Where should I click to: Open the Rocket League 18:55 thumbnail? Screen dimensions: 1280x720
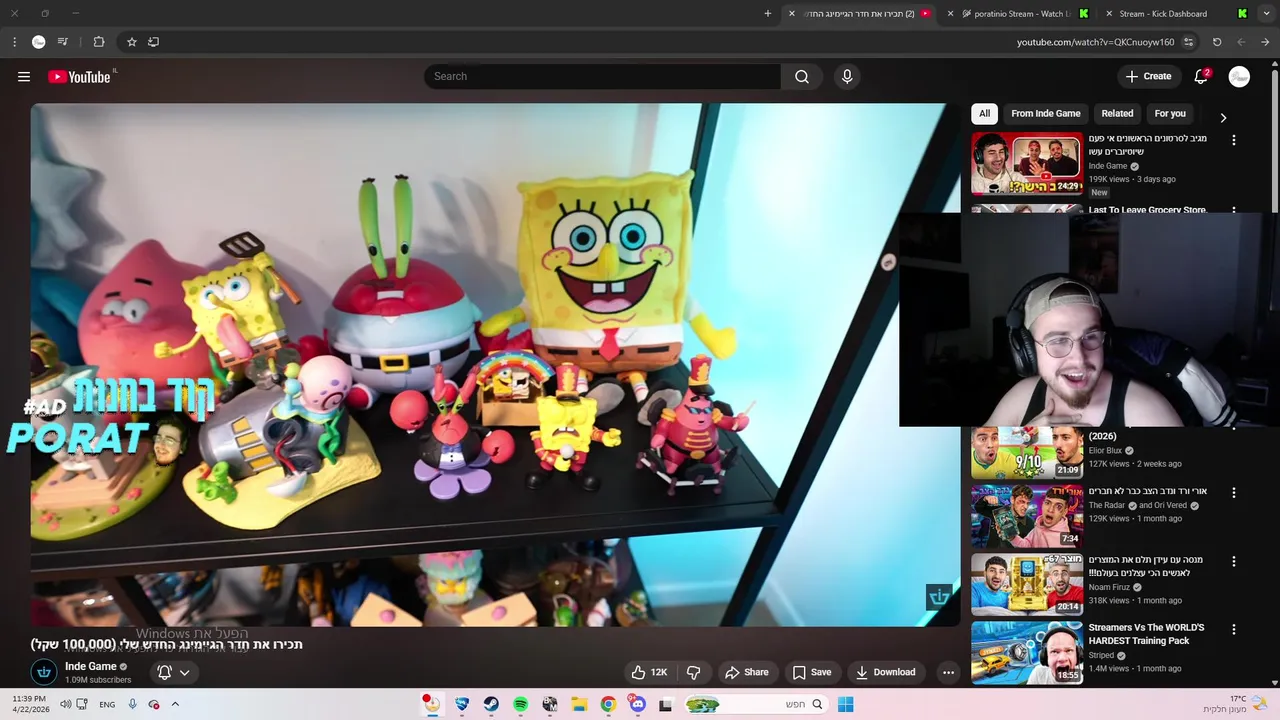(1027, 651)
